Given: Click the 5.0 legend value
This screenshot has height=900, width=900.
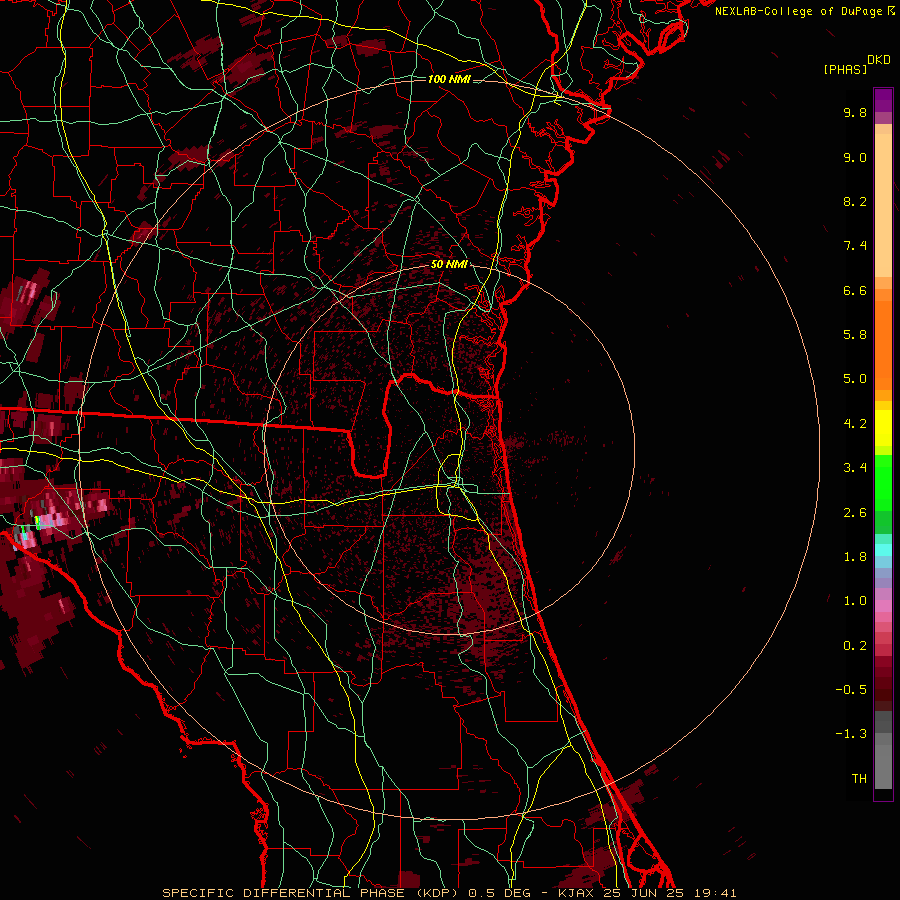Looking at the screenshot, I should [x=855, y=379].
